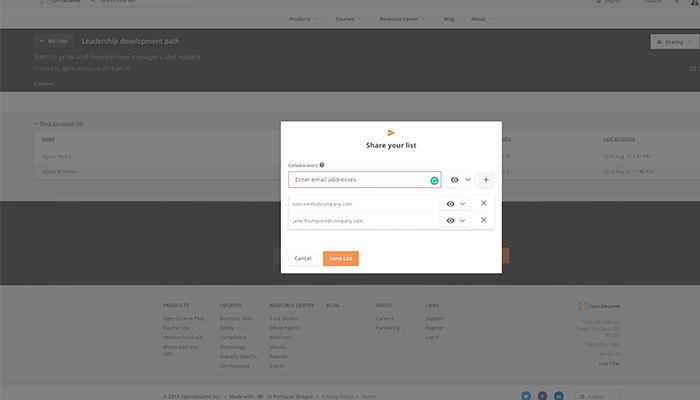Click the My Lists back button
This screenshot has width=700, height=400.
pos(54,42)
